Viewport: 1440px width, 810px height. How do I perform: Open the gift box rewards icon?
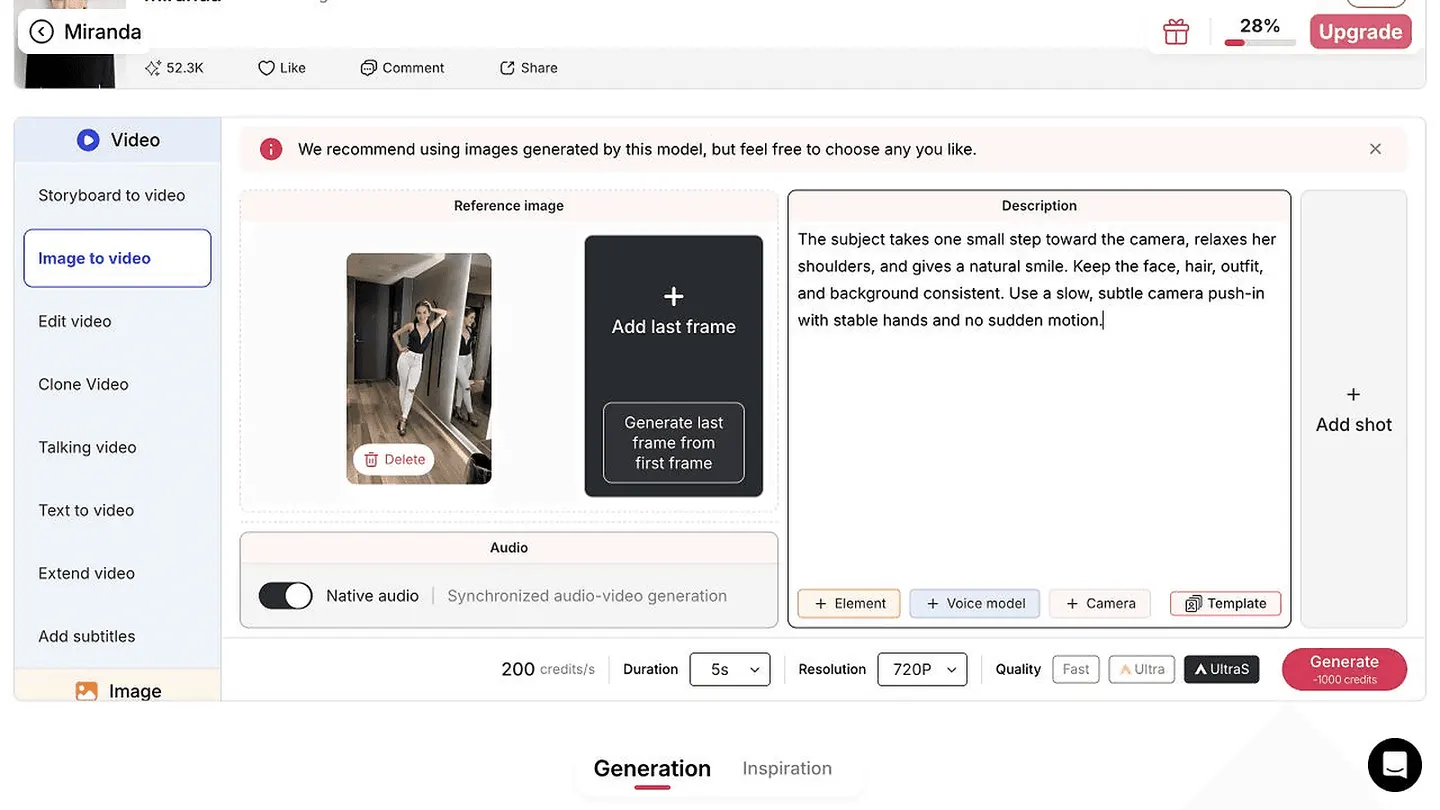tap(1176, 32)
